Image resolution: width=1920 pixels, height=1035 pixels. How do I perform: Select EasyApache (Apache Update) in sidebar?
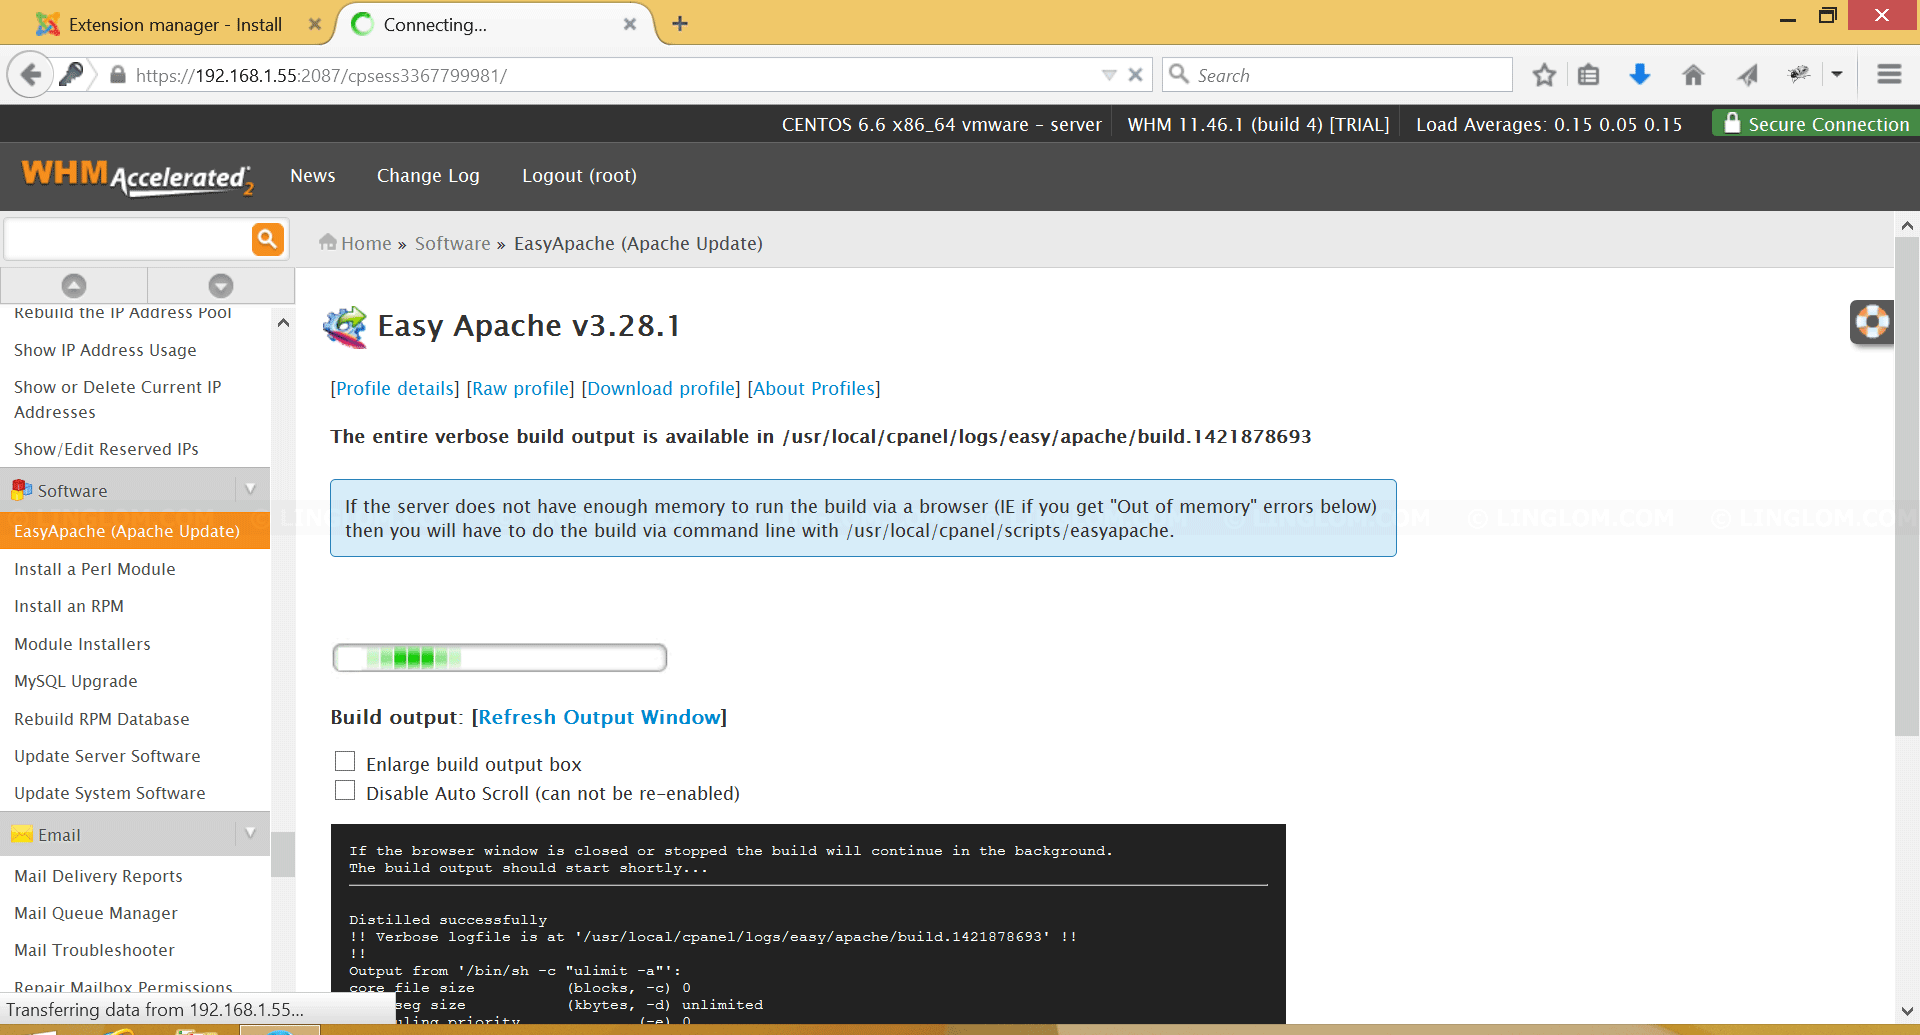(135, 531)
